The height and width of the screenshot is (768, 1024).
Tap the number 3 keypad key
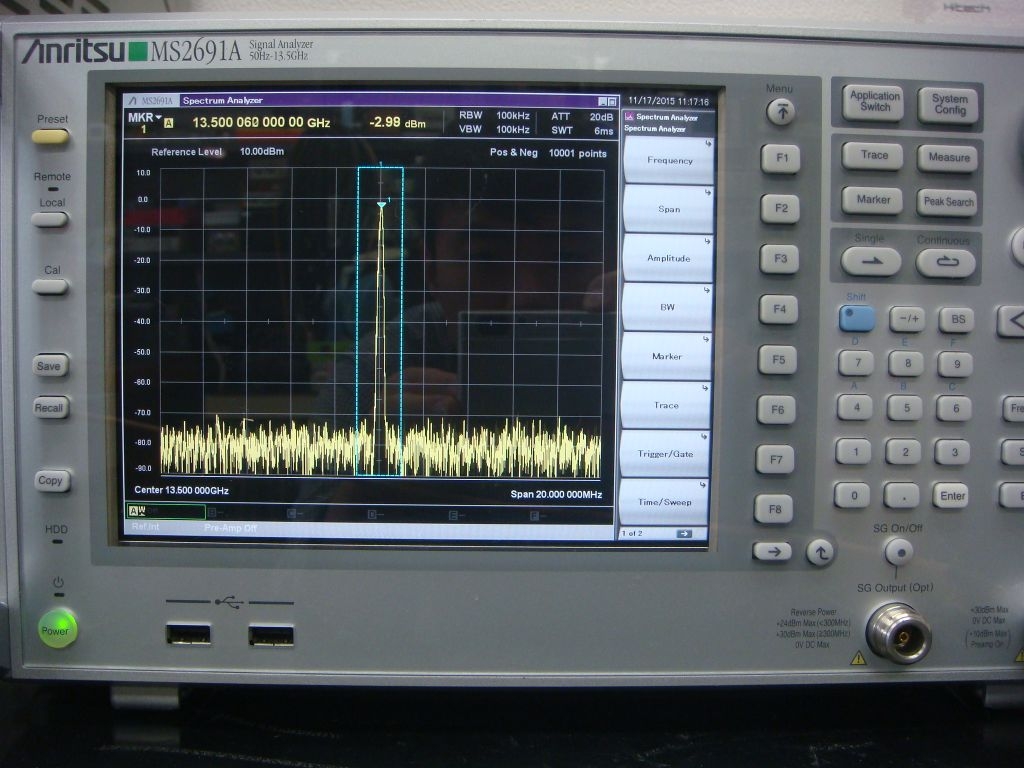click(953, 453)
